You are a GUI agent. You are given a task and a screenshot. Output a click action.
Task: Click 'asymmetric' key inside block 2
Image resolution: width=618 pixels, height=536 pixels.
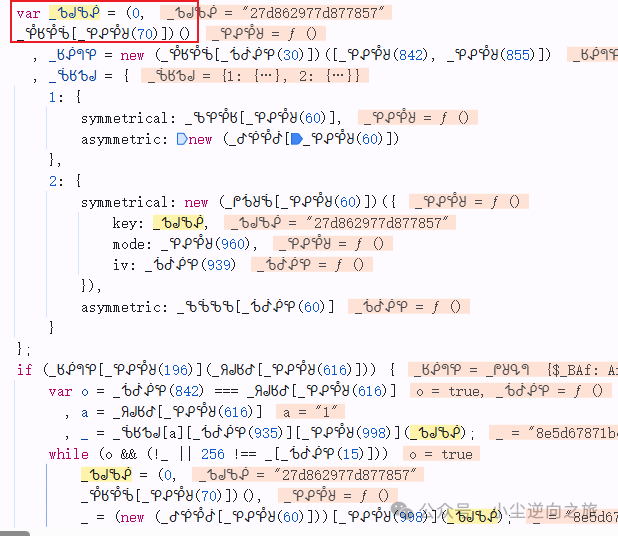click(120, 307)
